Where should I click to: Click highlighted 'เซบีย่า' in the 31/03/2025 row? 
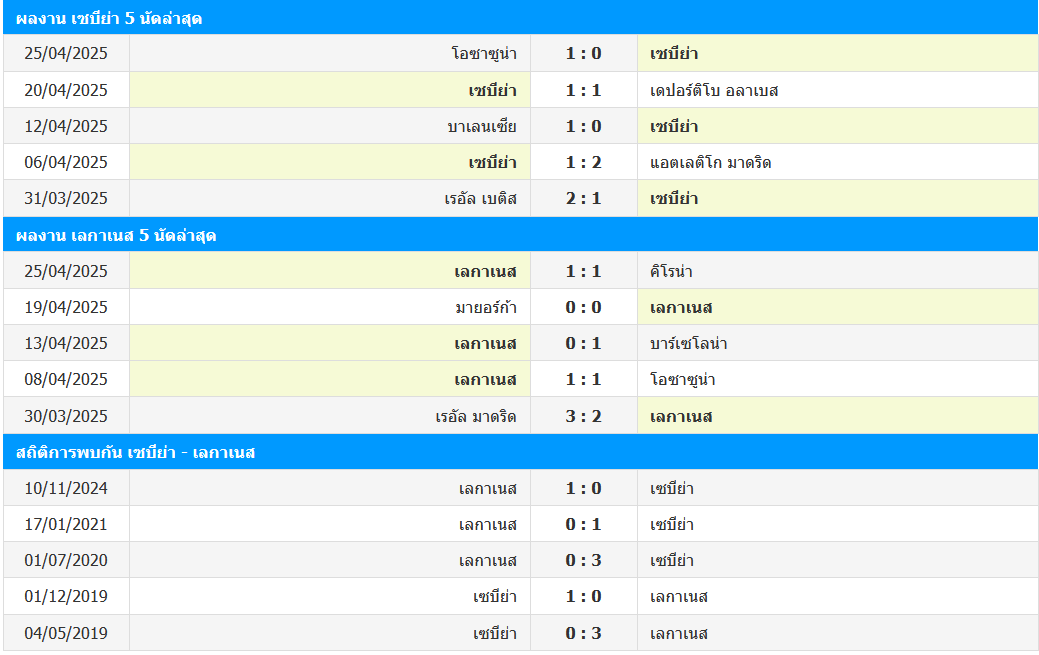point(674,198)
